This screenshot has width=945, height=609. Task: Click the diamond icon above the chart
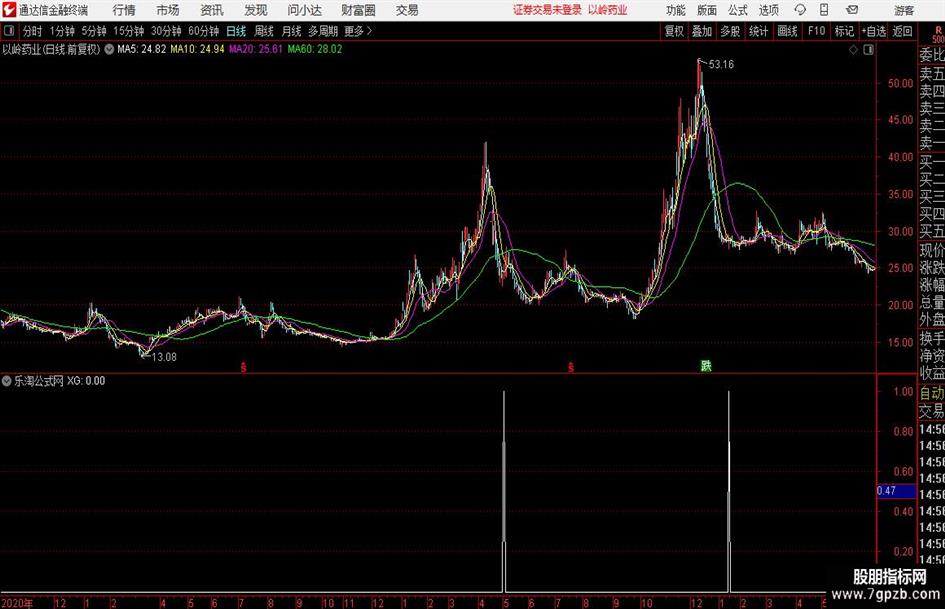point(853,50)
